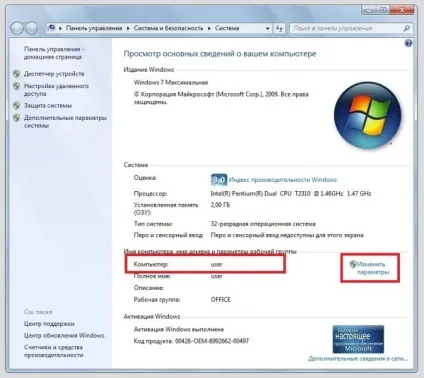Open Счетчики и средства производительности link
424x378 pixels.
point(53,351)
